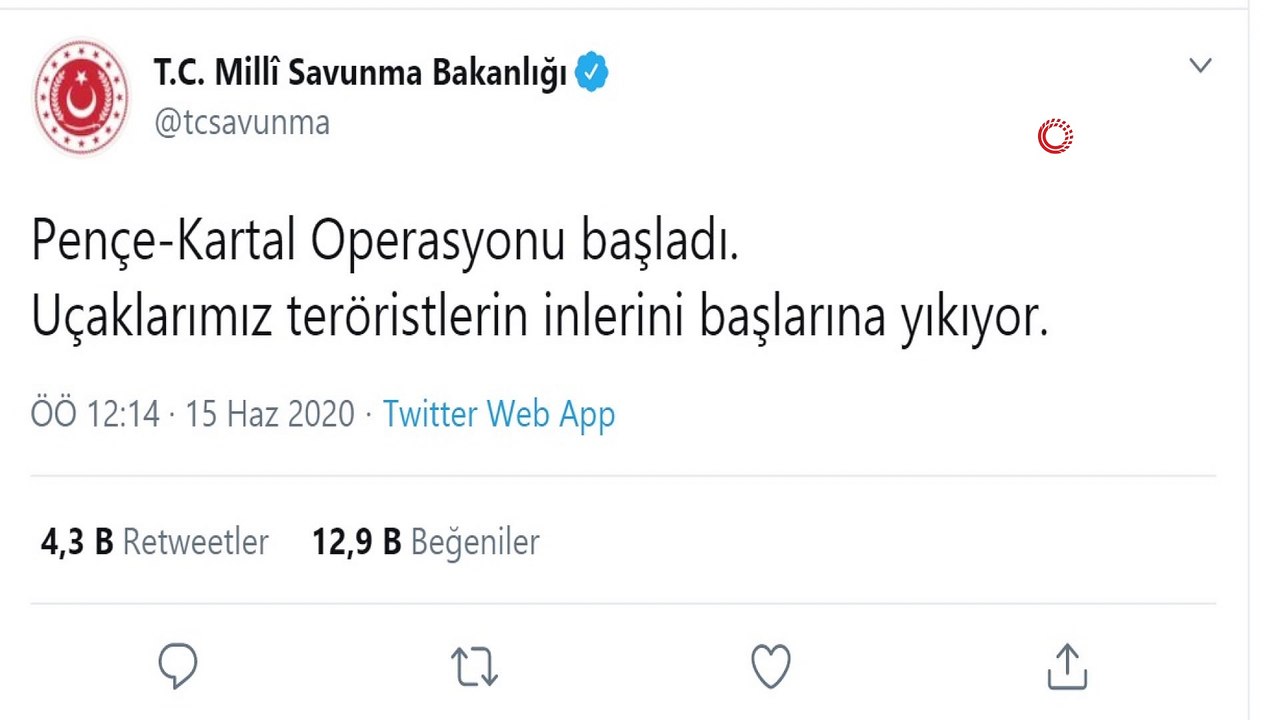Screen dimensions: 1280x720
Task: Expand the tweet options chevron
Action: pos(1200,66)
